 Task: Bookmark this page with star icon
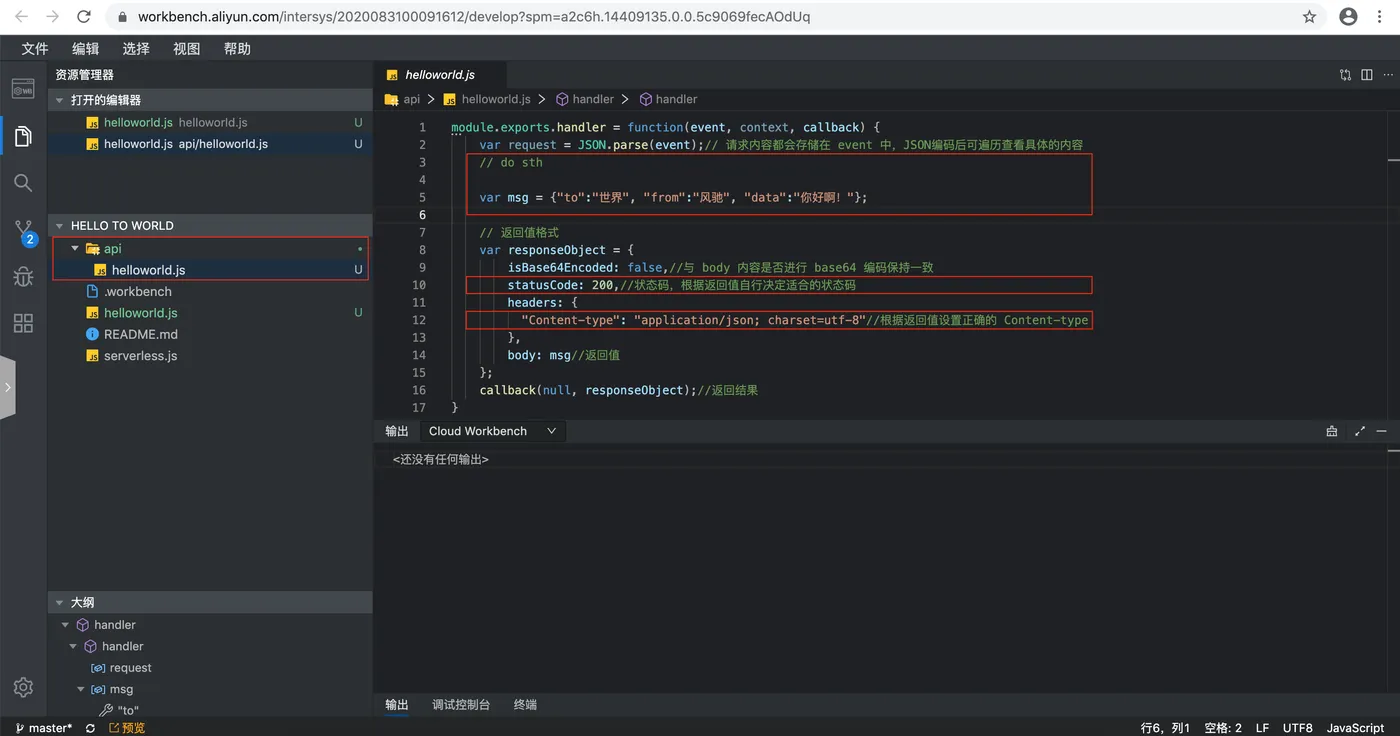(x=1309, y=17)
